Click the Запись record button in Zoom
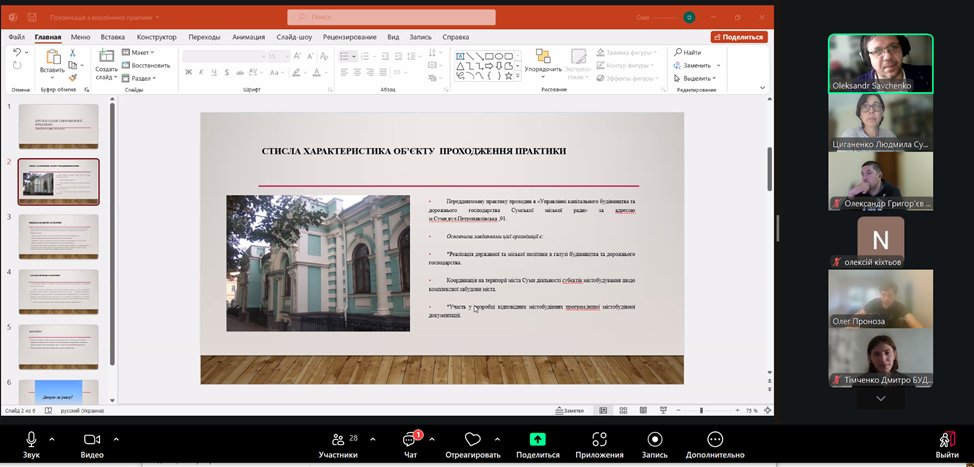Image resolution: width=974 pixels, height=467 pixels. click(x=655, y=445)
